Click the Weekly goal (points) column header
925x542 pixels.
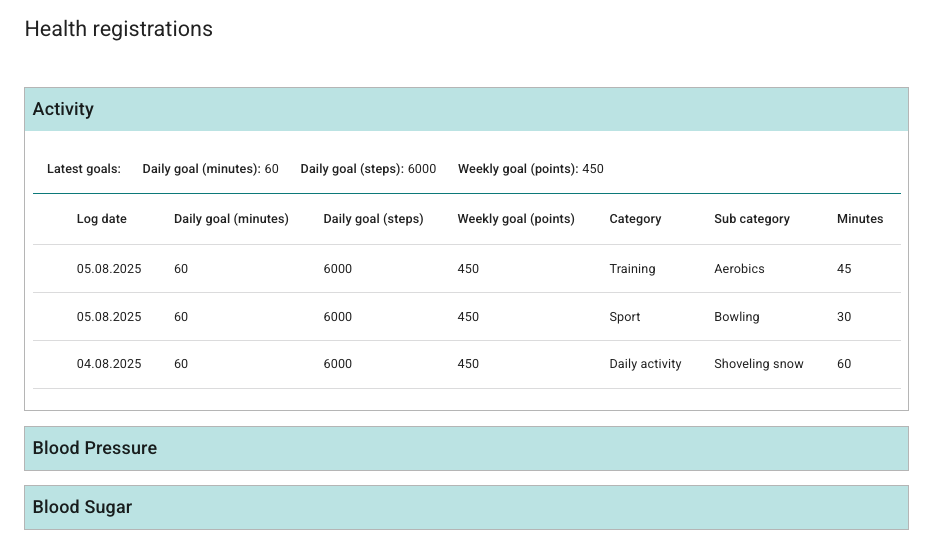click(516, 219)
